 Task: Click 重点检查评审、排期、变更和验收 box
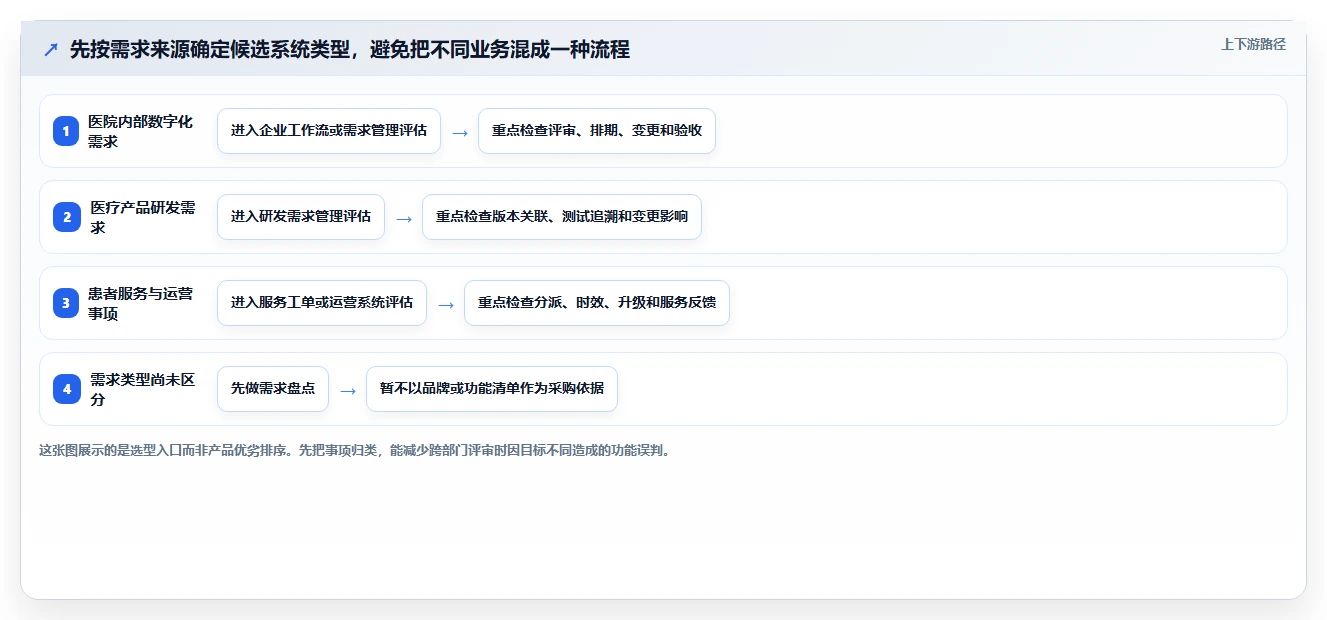[x=597, y=131]
